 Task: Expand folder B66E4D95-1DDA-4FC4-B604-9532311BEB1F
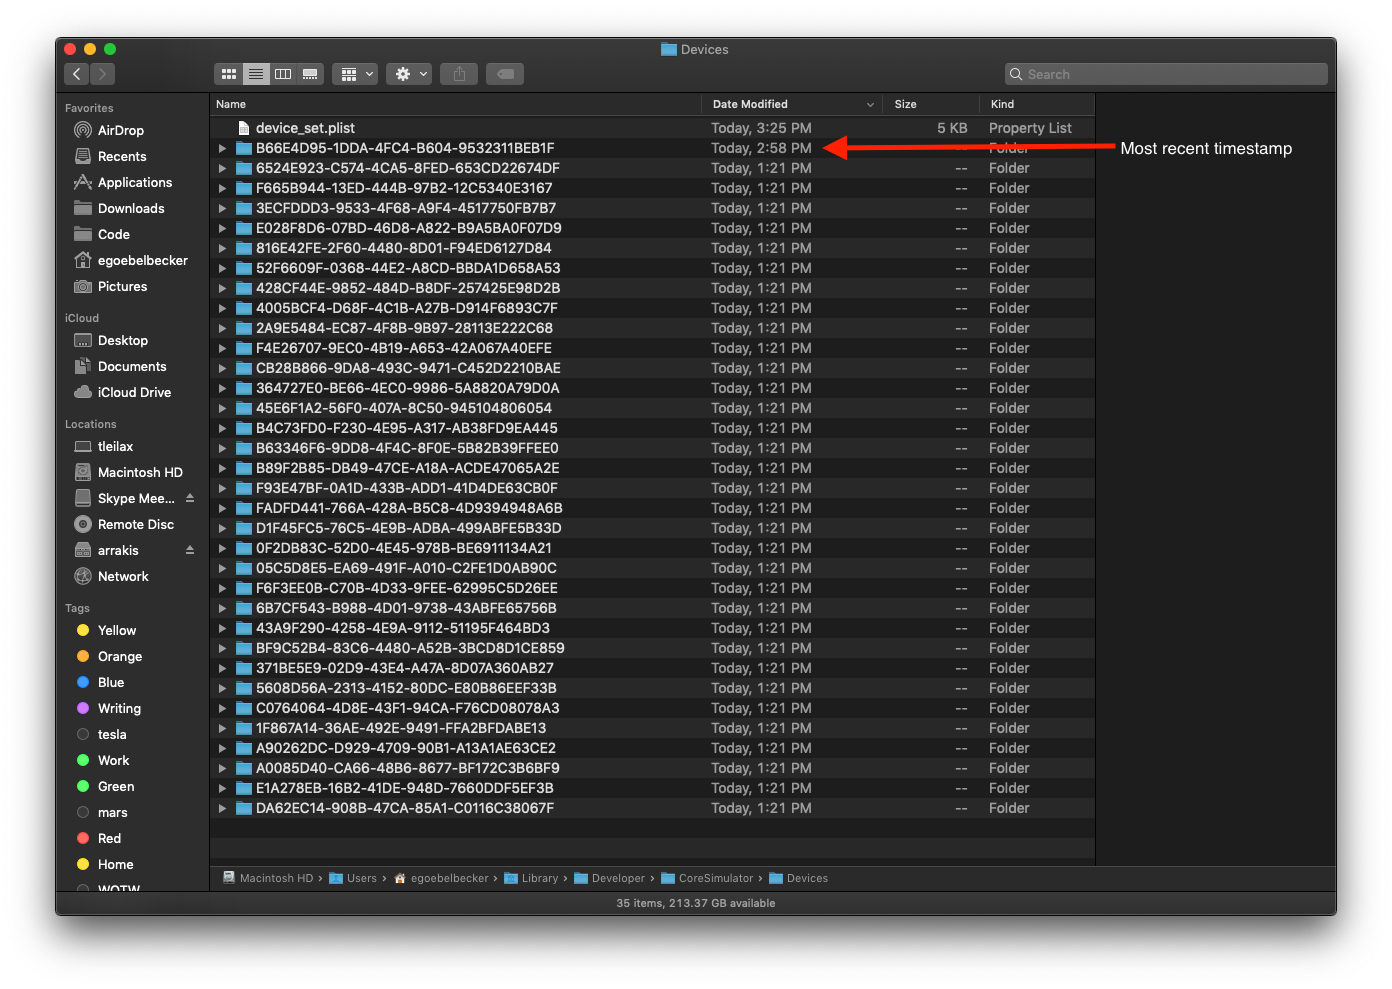pyautogui.click(x=222, y=148)
